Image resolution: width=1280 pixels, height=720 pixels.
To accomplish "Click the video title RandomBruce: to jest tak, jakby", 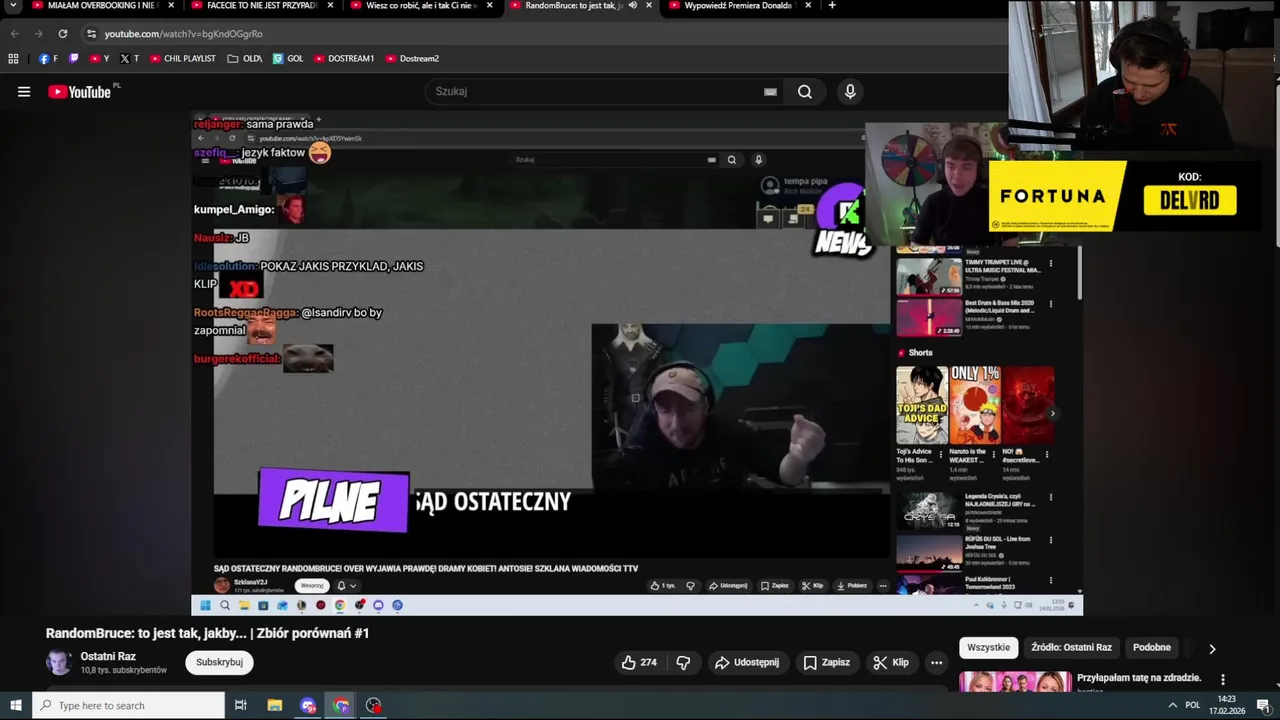I will pos(207,633).
